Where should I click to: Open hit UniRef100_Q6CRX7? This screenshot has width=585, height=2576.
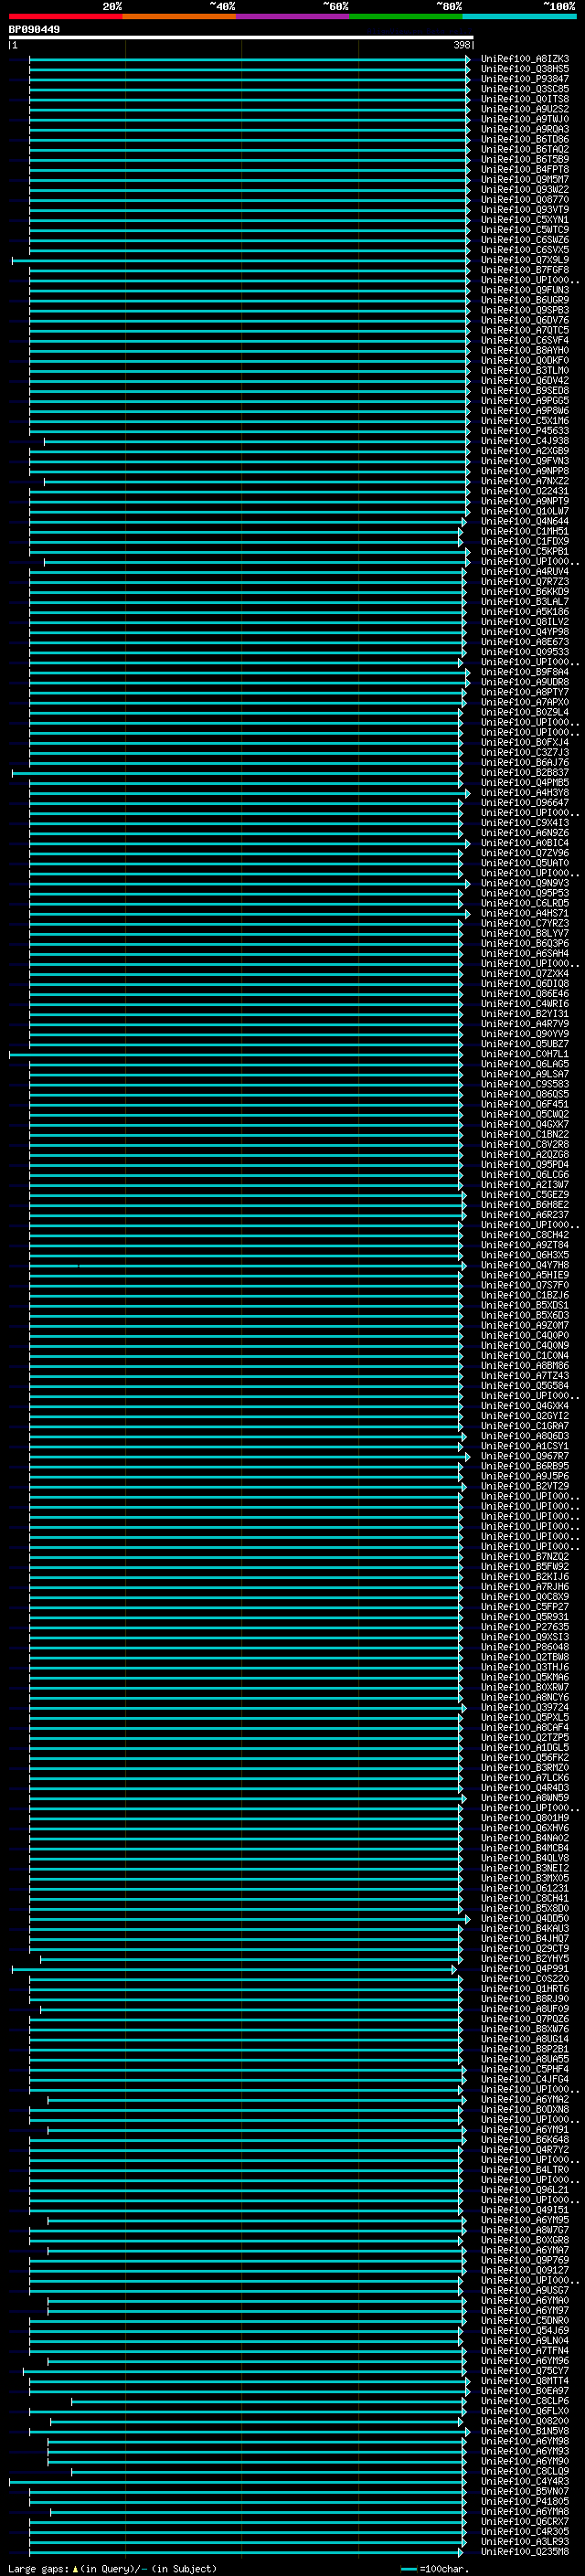[x=525, y=2521]
